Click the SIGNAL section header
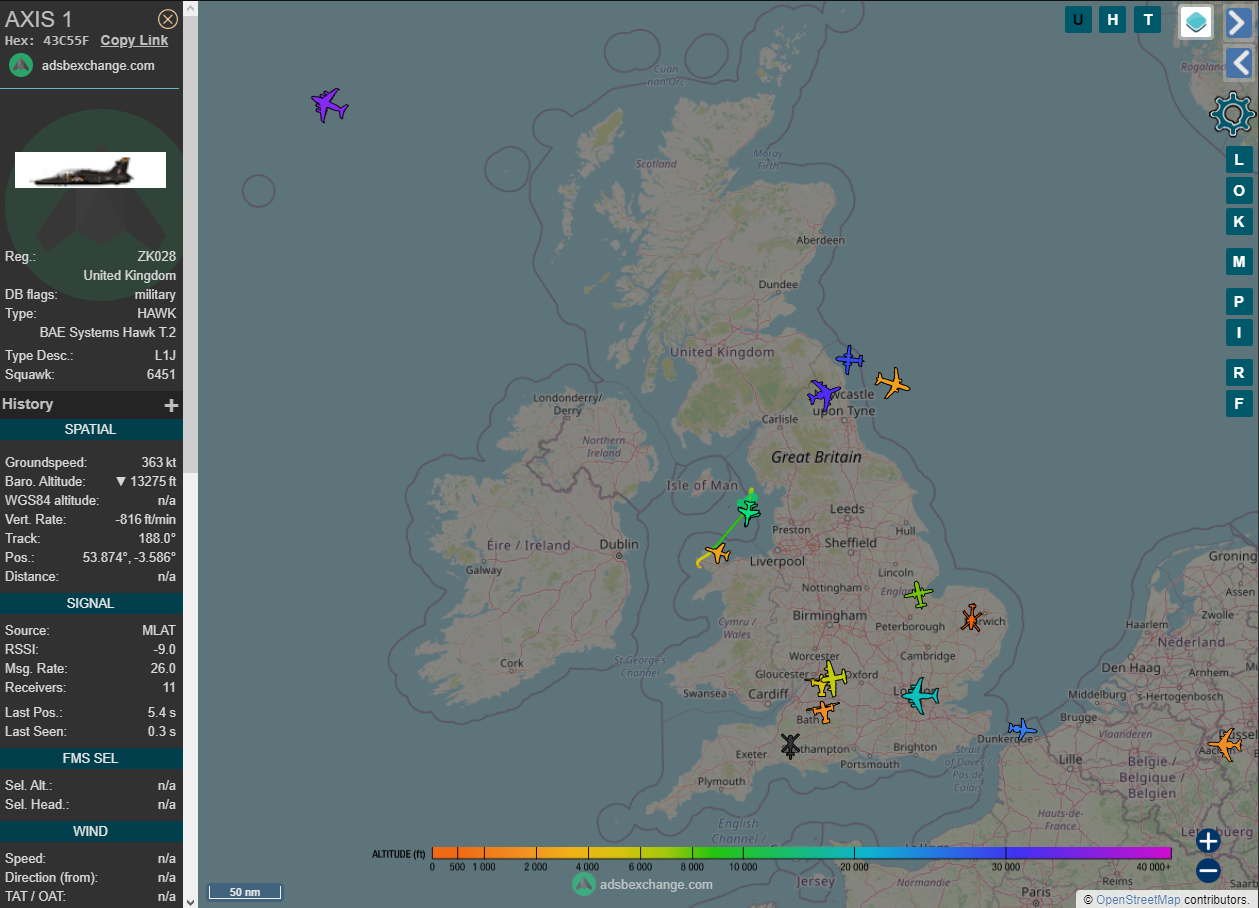This screenshot has width=1259, height=908. point(91,604)
